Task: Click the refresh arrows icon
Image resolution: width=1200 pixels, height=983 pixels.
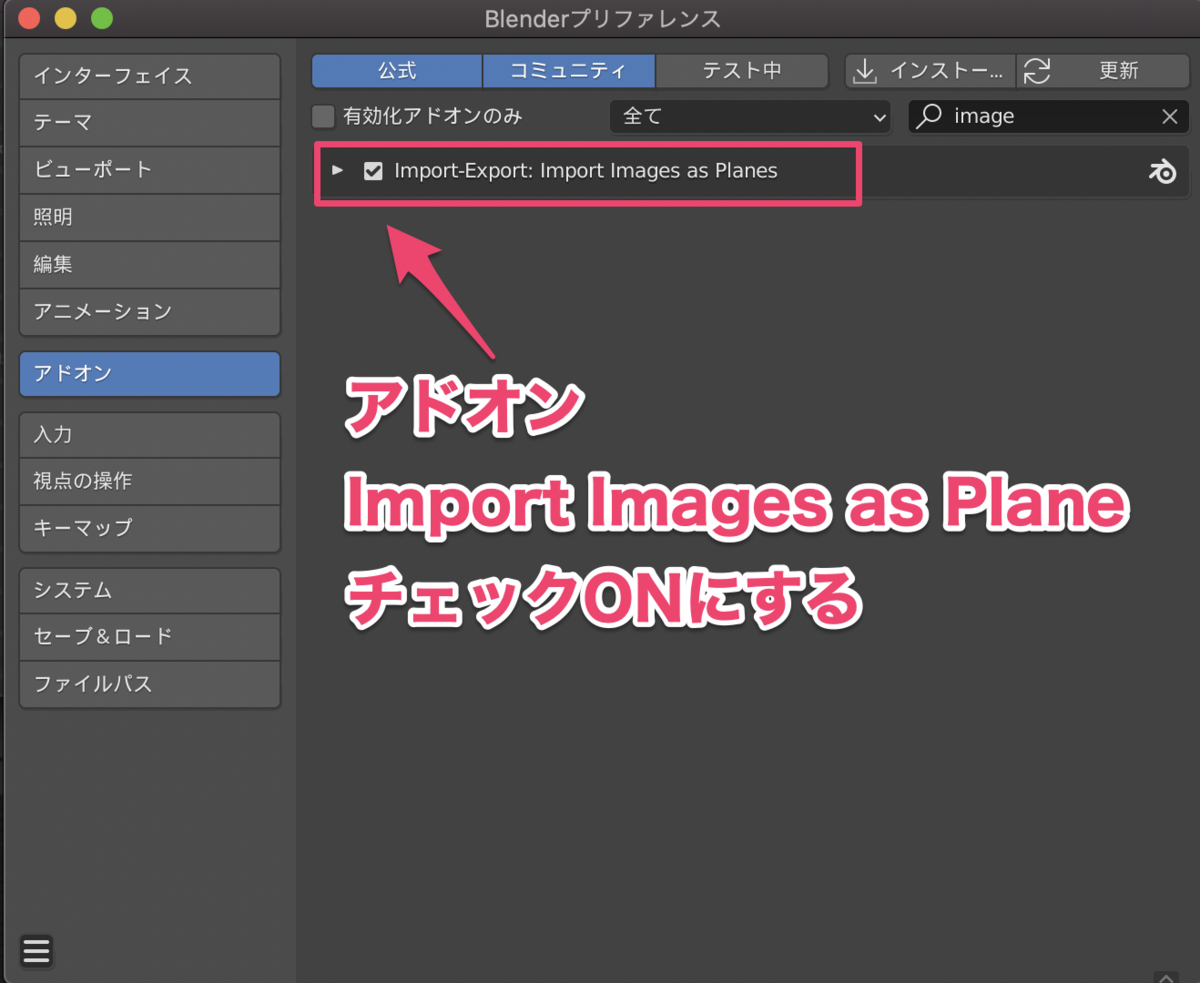Action: (1037, 71)
